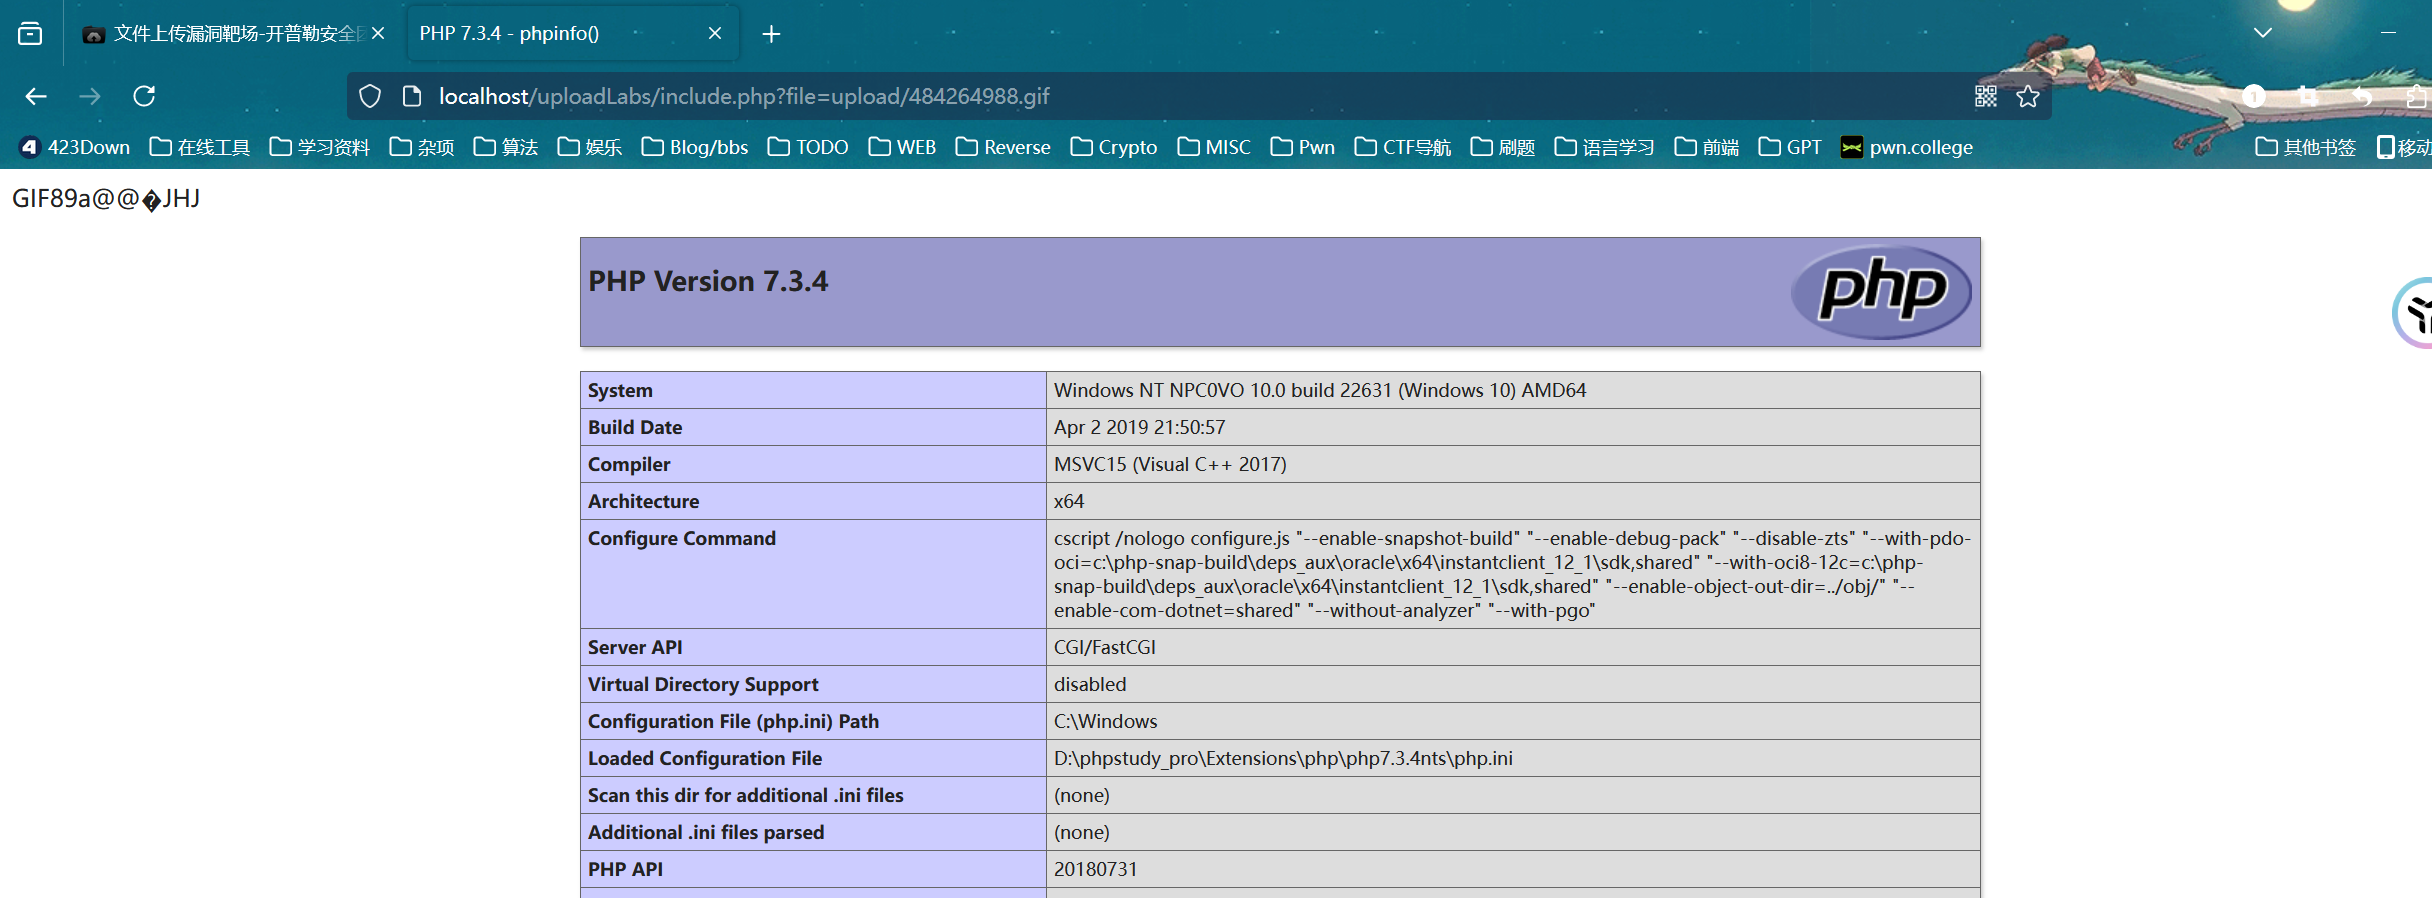Open the 423Down bookmark
2432x898 pixels.
tap(75, 147)
